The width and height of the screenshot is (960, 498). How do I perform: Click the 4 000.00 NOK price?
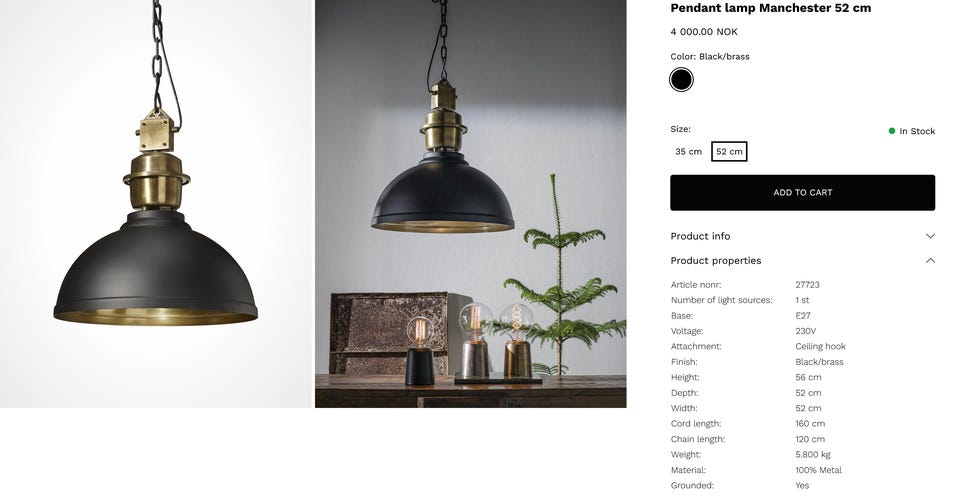coord(703,32)
